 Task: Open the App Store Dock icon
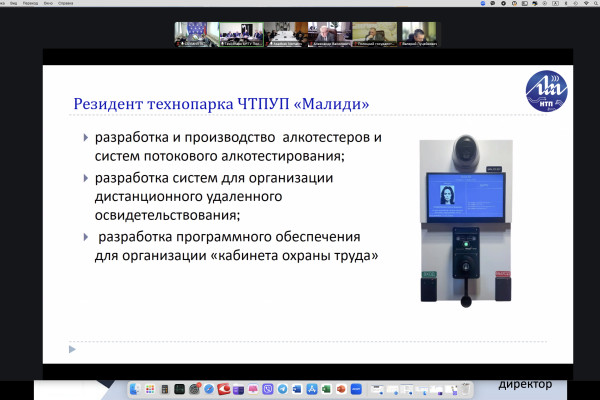[312, 389]
